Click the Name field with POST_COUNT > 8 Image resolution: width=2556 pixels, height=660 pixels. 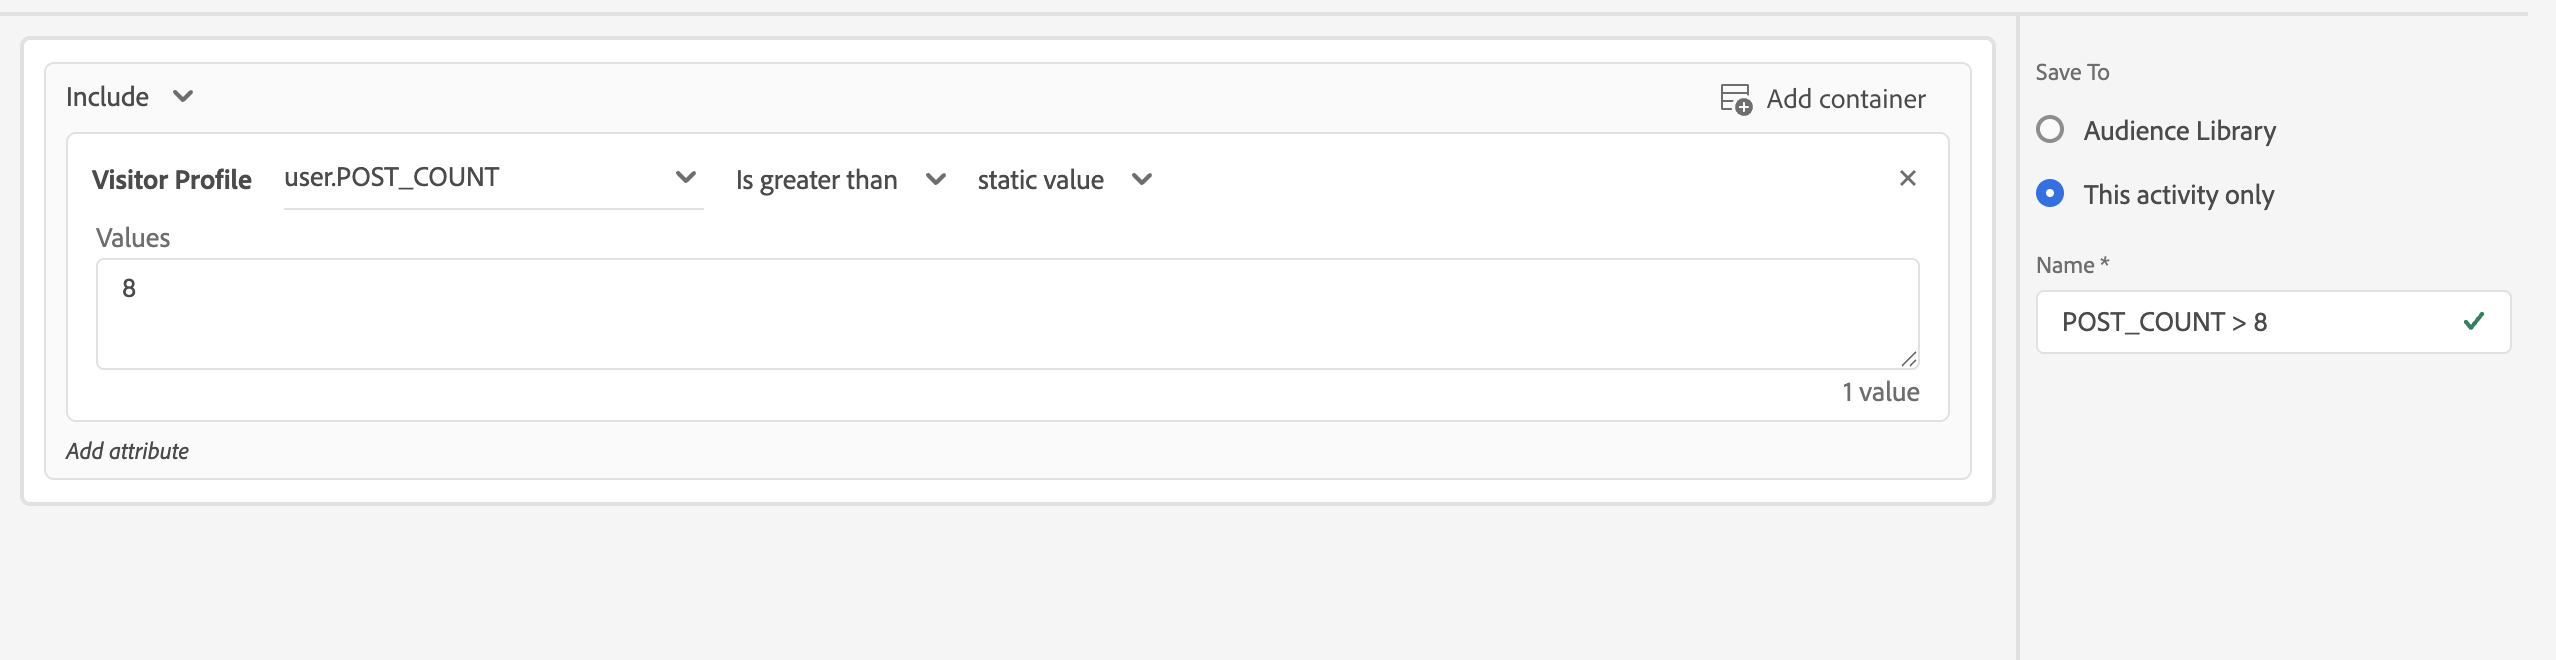(x=2273, y=322)
